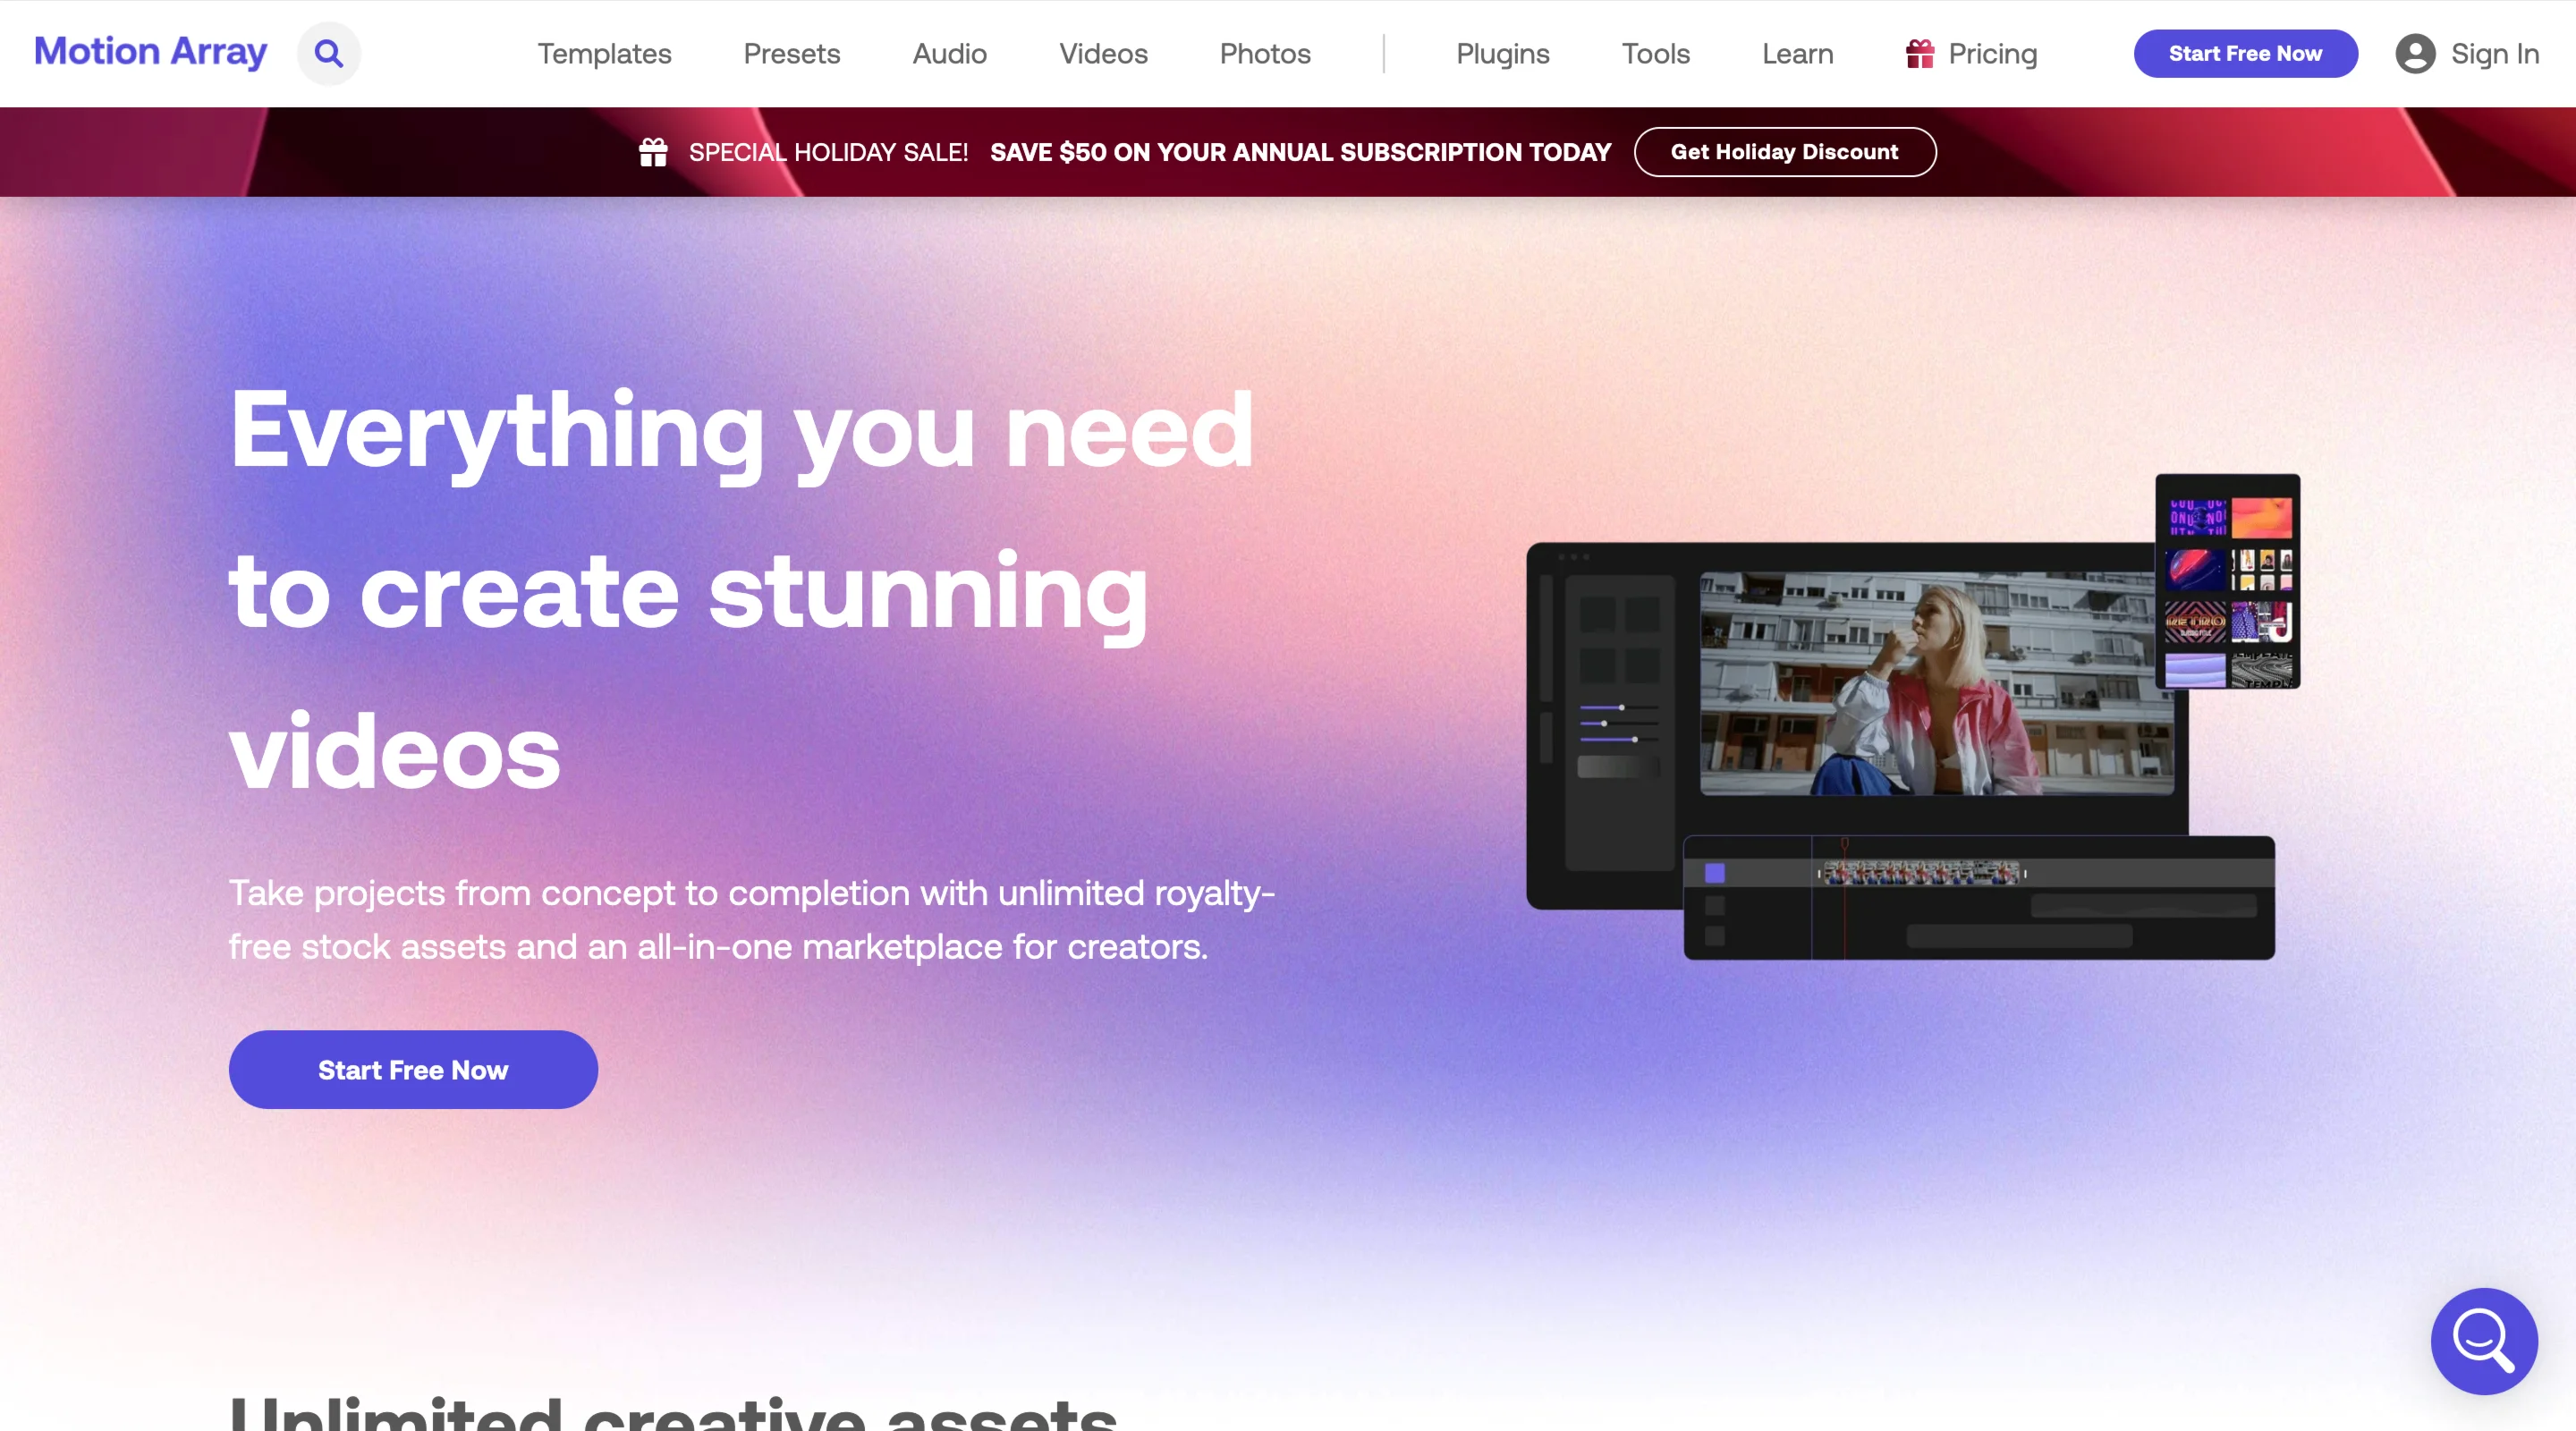The width and height of the screenshot is (2576, 1431).
Task: Click the search magnifier icon in header
Action: pyautogui.click(x=329, y=53)
